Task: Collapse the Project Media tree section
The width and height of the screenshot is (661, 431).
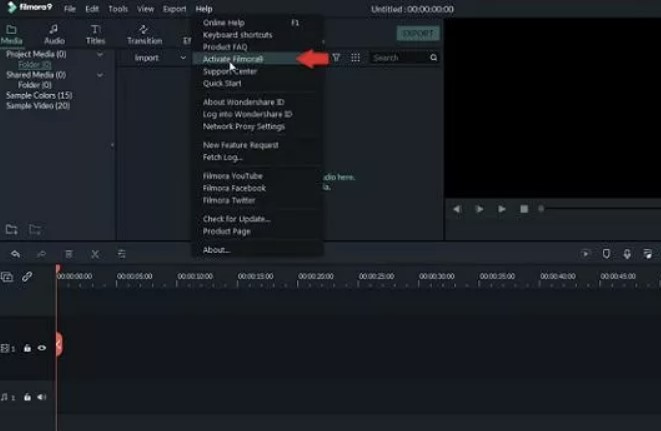Action: pyautogui.click(x=100, y=55)
